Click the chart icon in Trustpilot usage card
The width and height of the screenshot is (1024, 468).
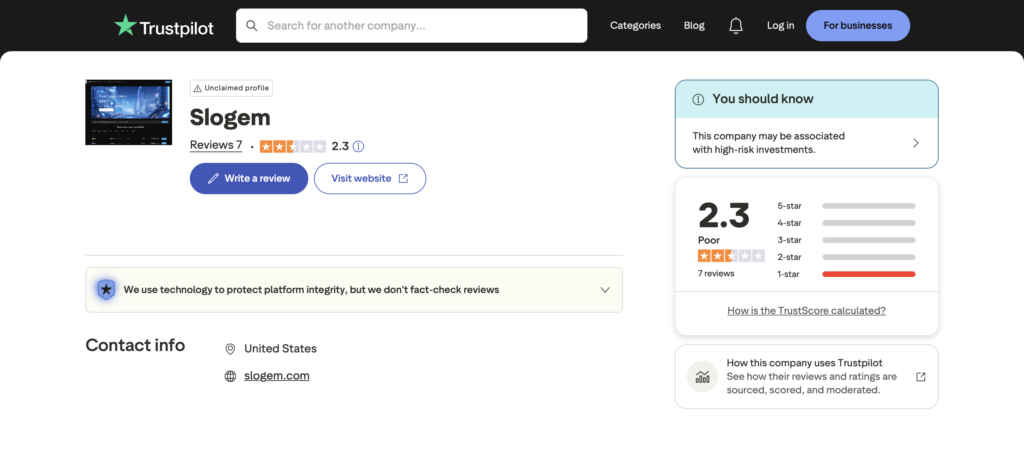703,377
